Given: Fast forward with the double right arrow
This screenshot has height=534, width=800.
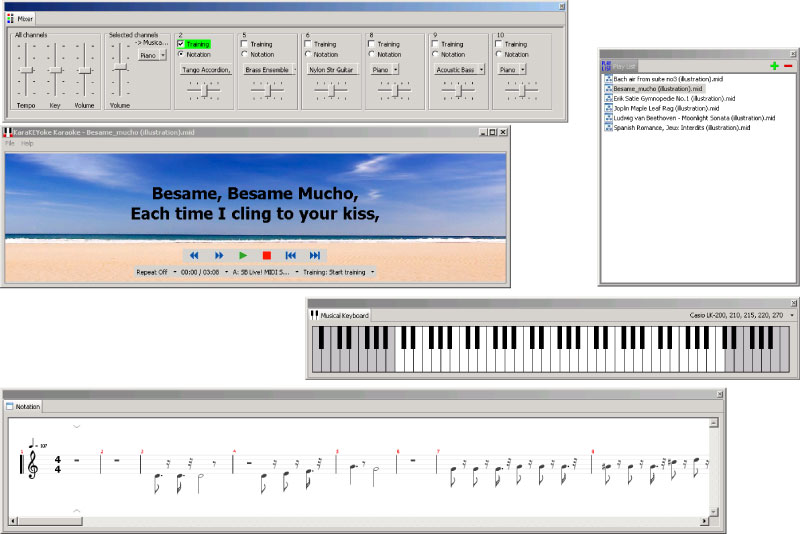Looking at the screenshot, I should pyautogui.click(x=219, y=256).
